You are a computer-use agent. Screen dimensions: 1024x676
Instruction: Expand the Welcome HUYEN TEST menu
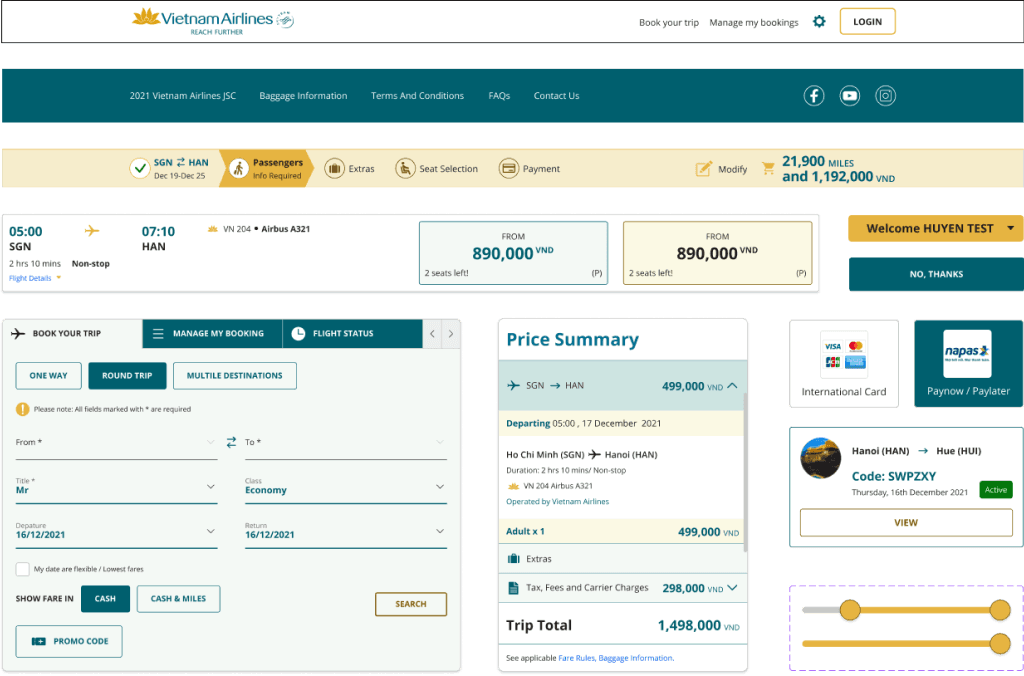tap(936, 229)
